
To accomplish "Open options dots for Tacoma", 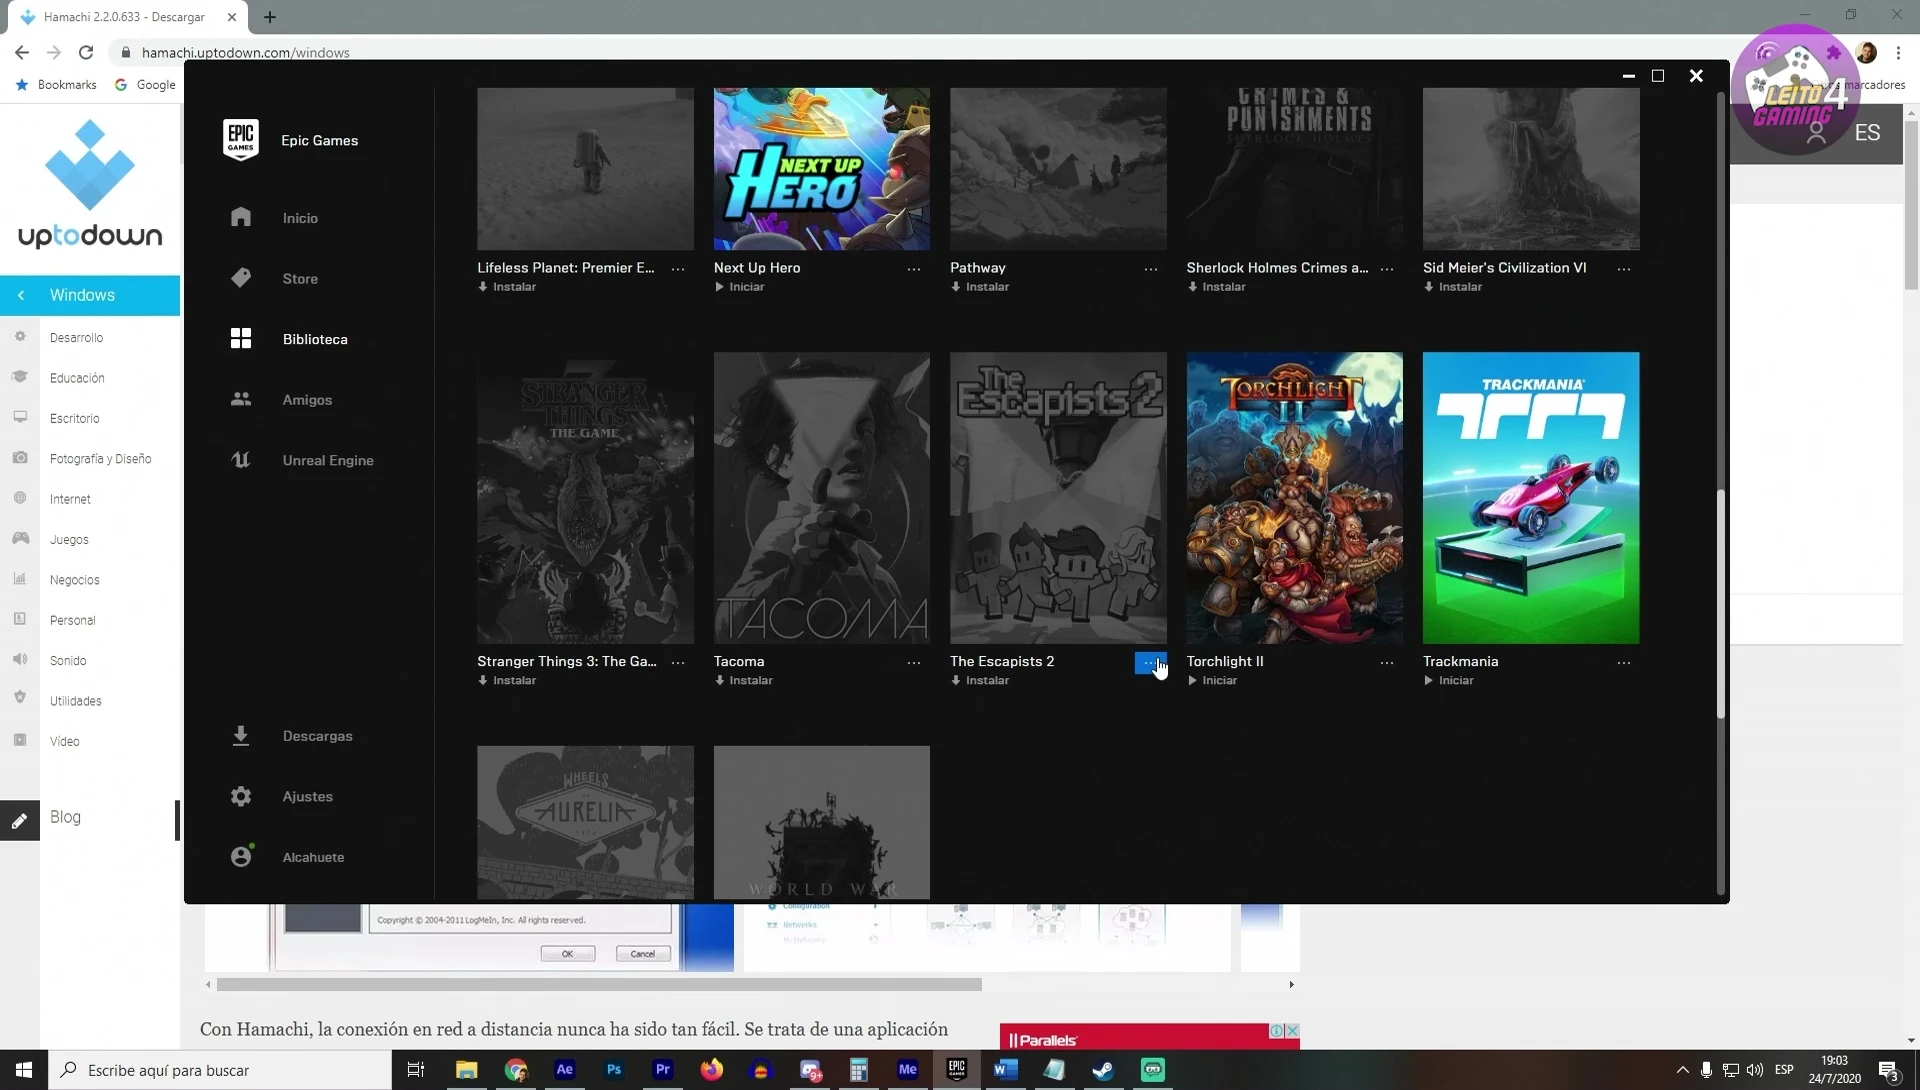I will [914, 663].
